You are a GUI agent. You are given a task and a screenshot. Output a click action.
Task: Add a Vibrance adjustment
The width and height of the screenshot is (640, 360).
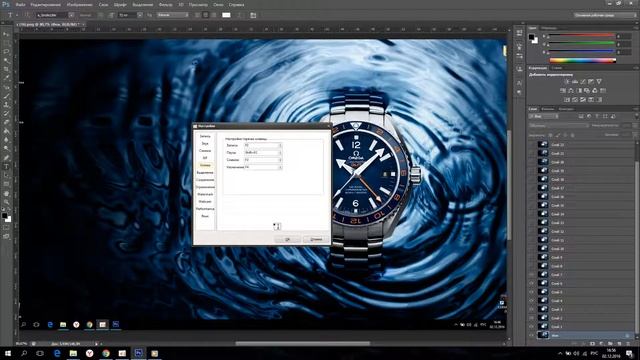(x=599, y=82)
